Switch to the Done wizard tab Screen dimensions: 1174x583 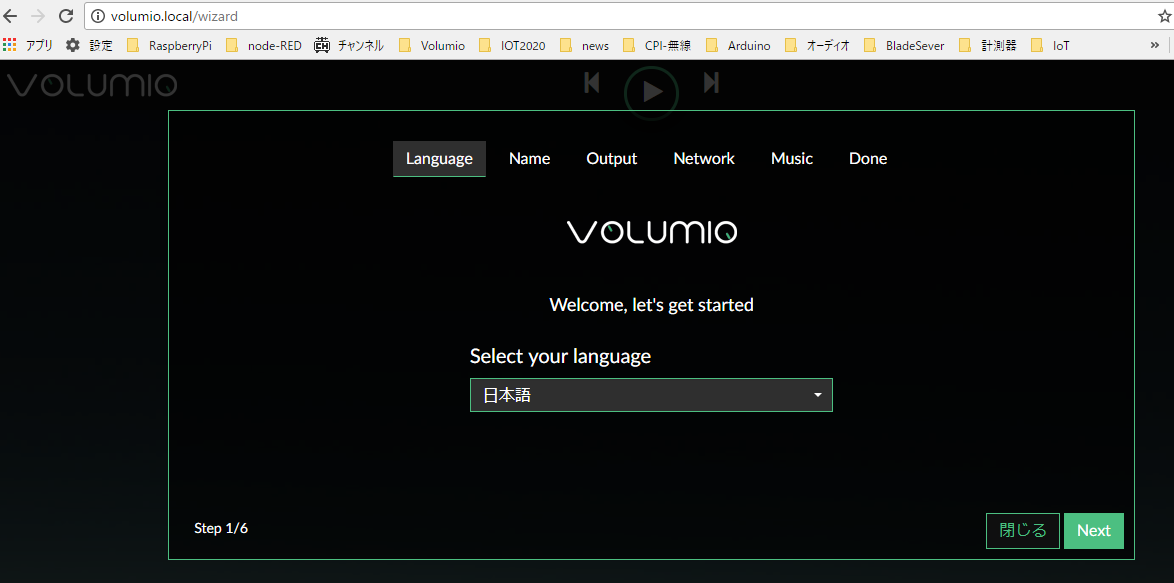pos(868,159)
